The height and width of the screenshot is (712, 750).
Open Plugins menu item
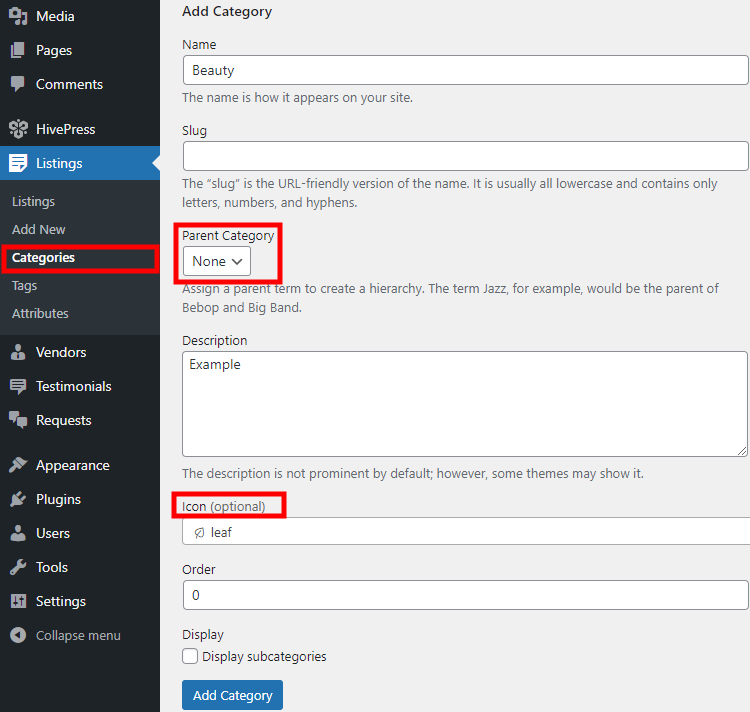point(80,499)
